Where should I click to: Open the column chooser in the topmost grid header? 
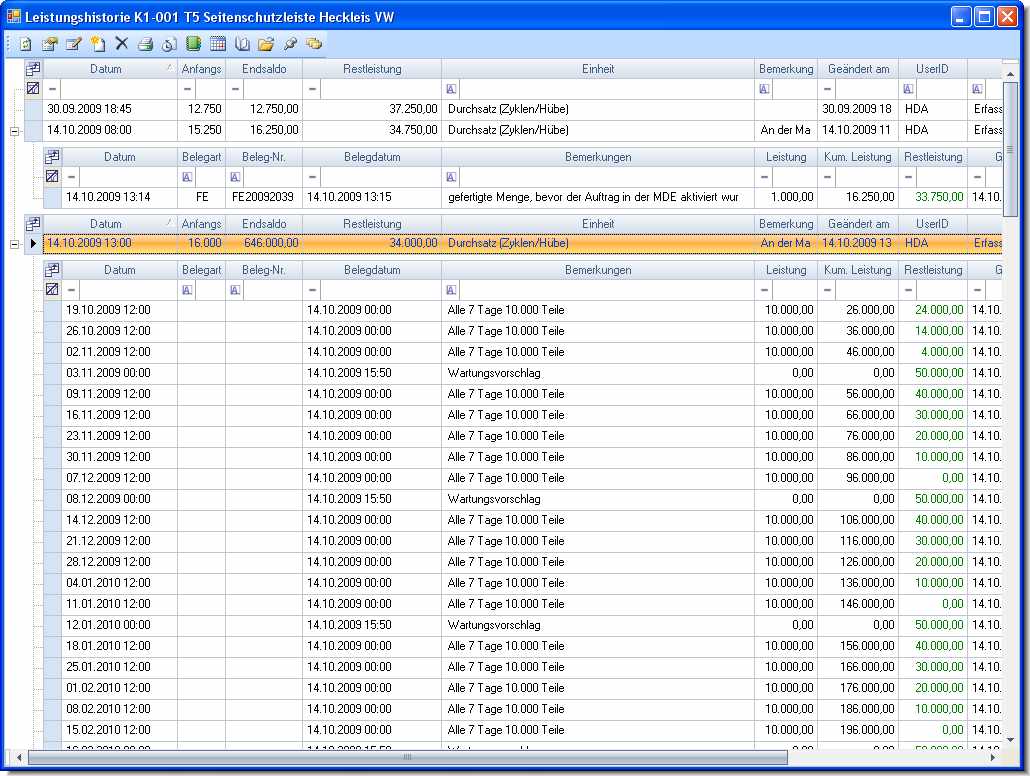point(33,69)
